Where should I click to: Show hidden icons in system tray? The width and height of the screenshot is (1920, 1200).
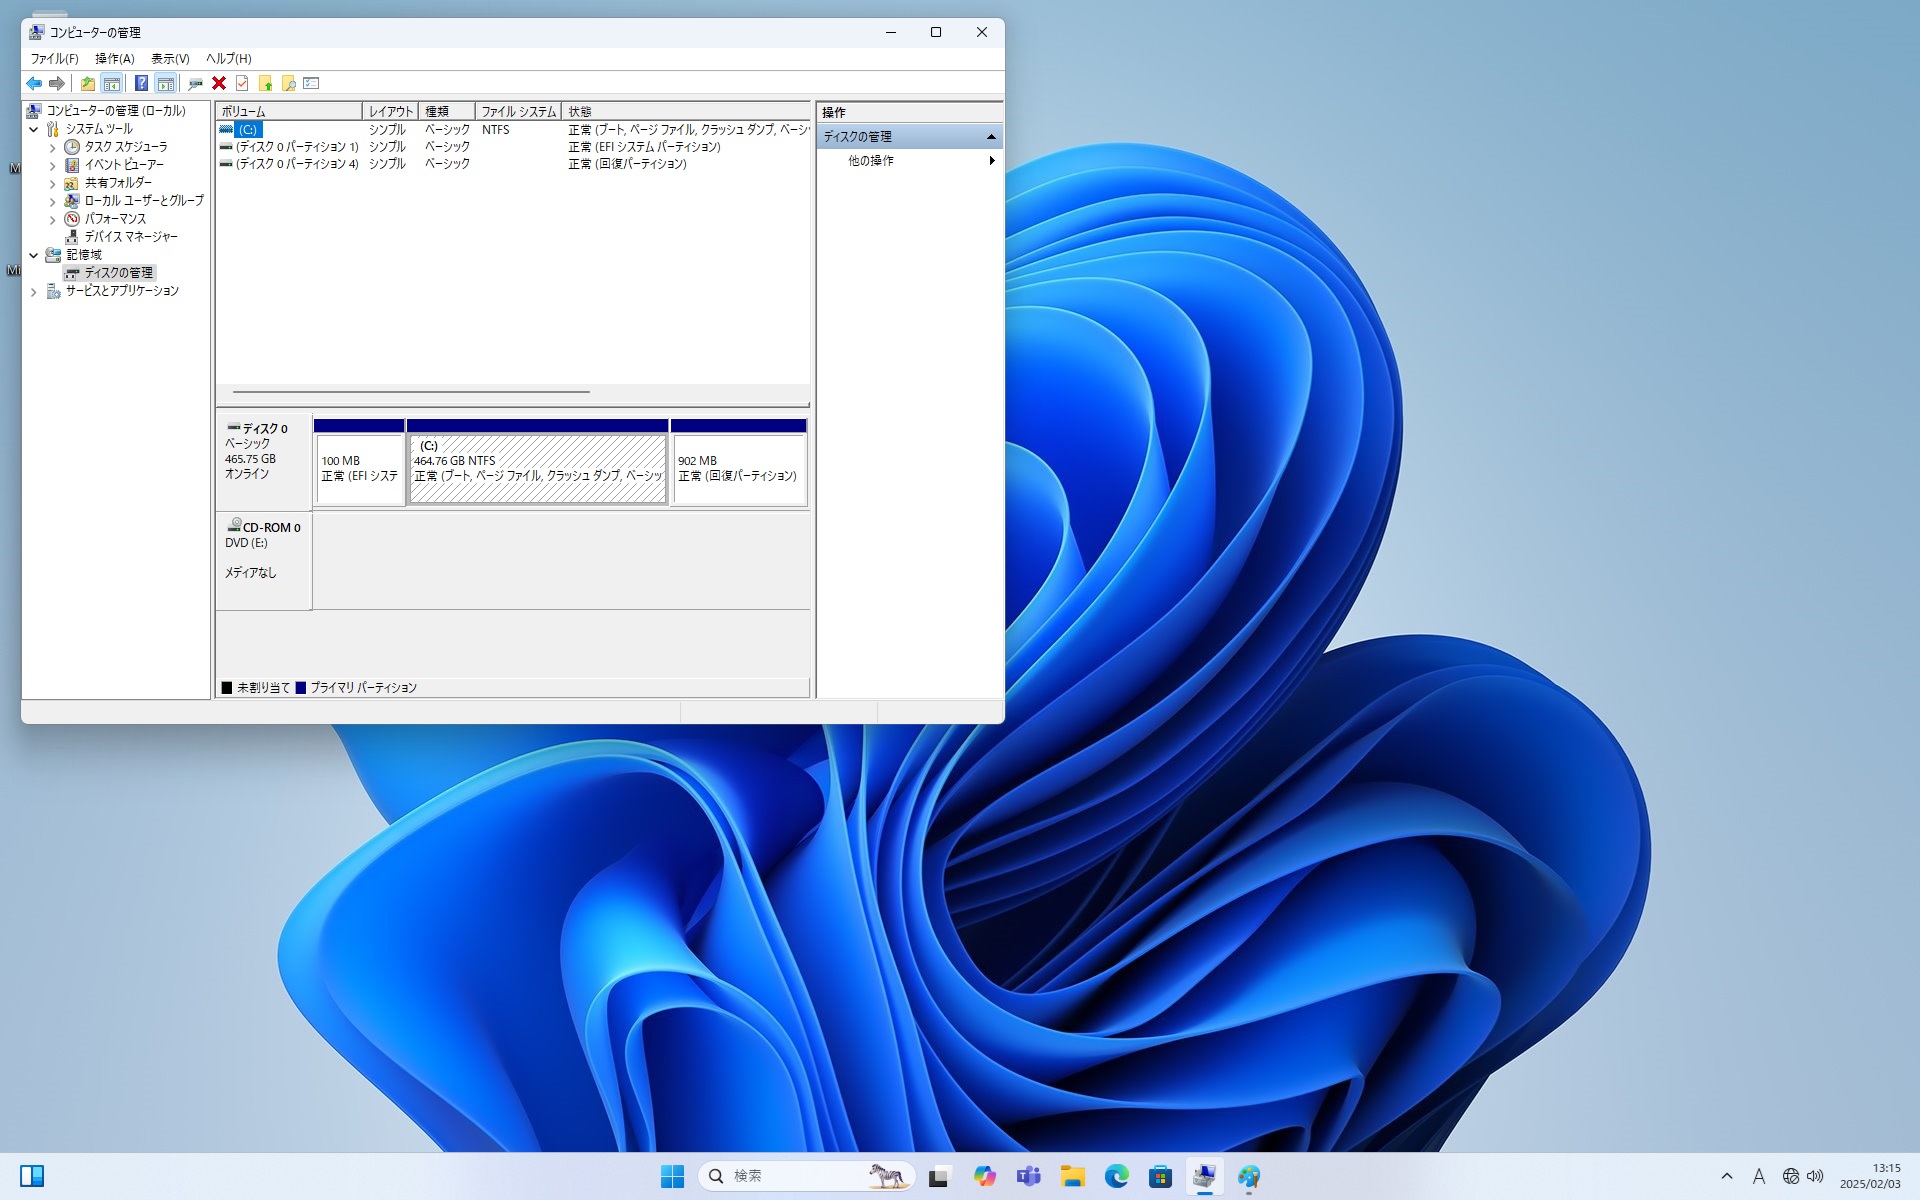(1727, 1176)
